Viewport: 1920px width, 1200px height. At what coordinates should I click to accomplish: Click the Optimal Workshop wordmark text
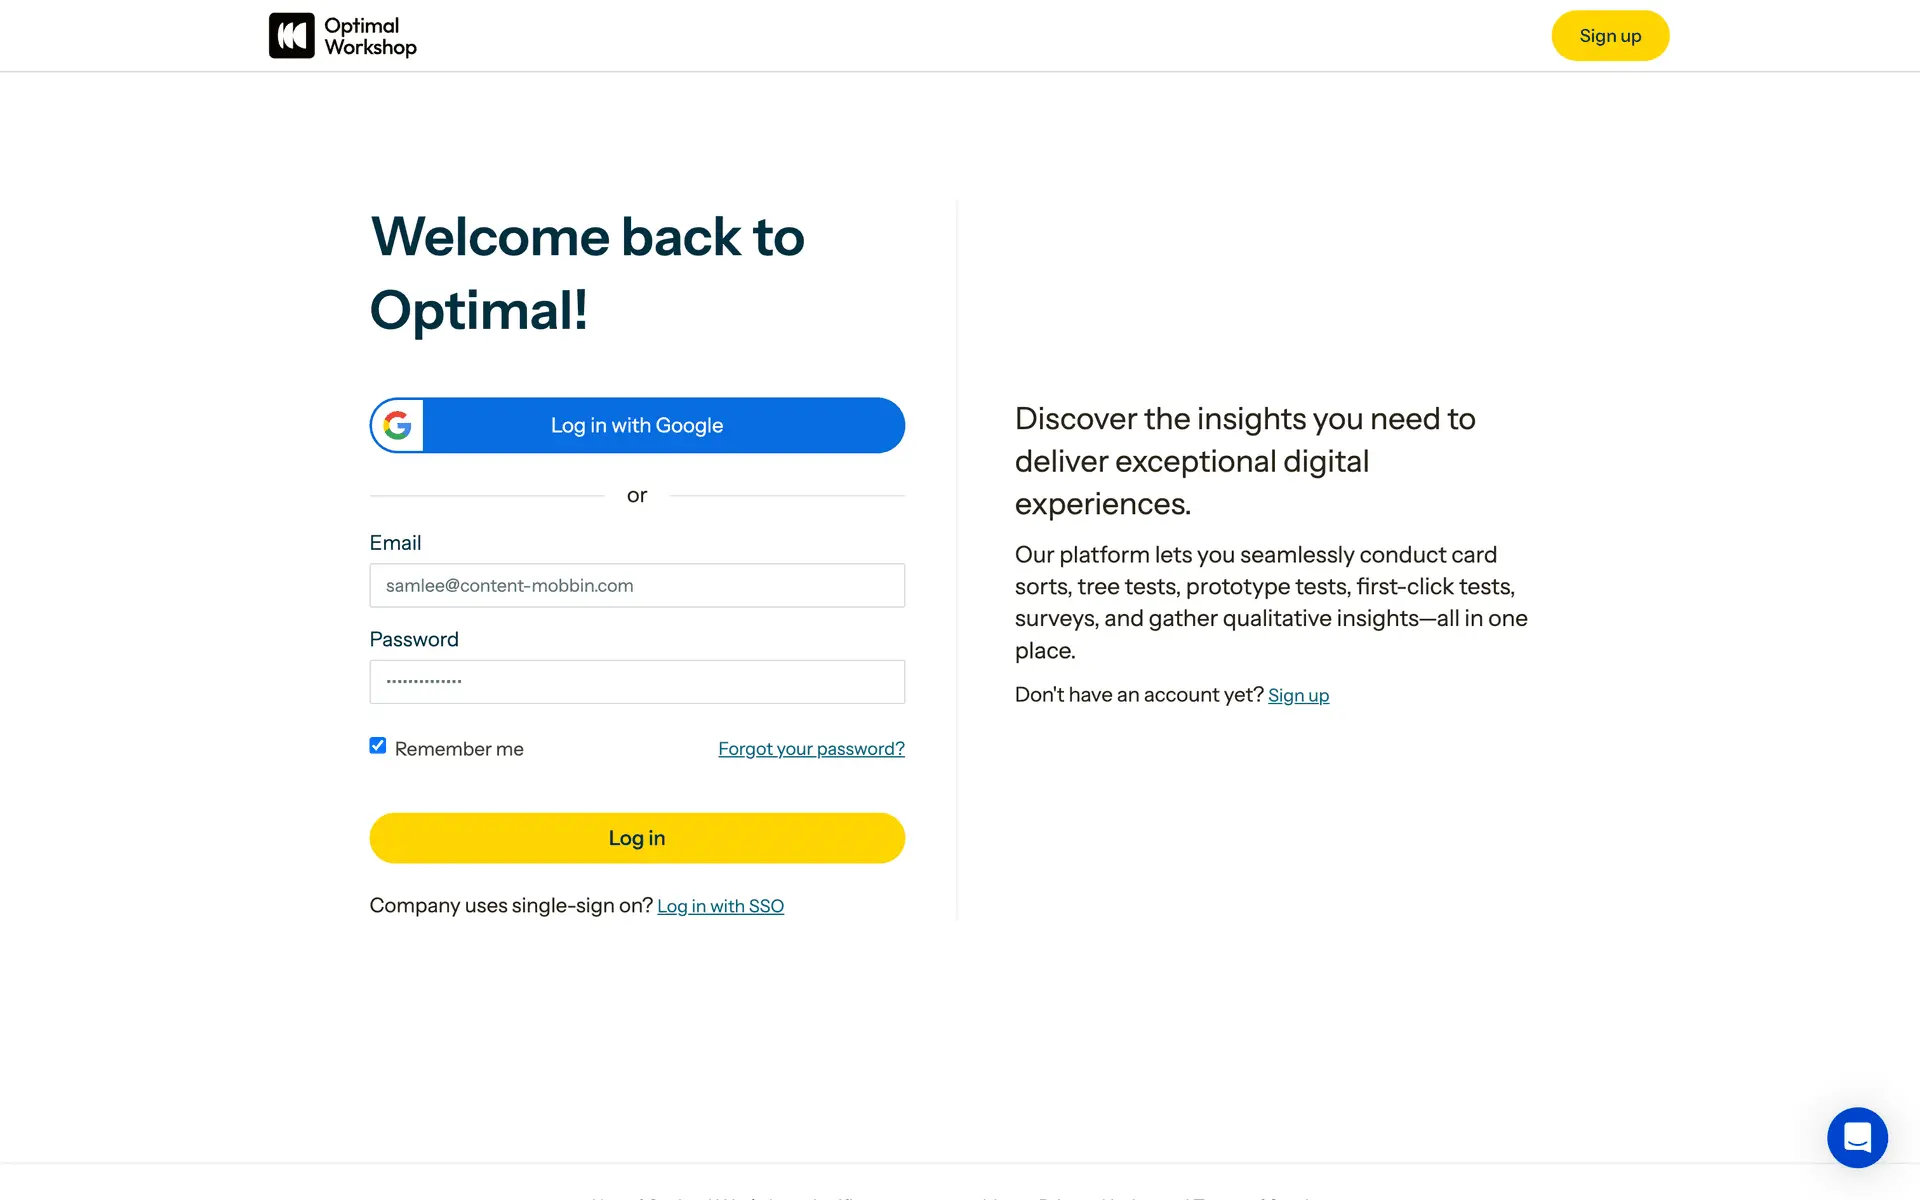point(370,36)
